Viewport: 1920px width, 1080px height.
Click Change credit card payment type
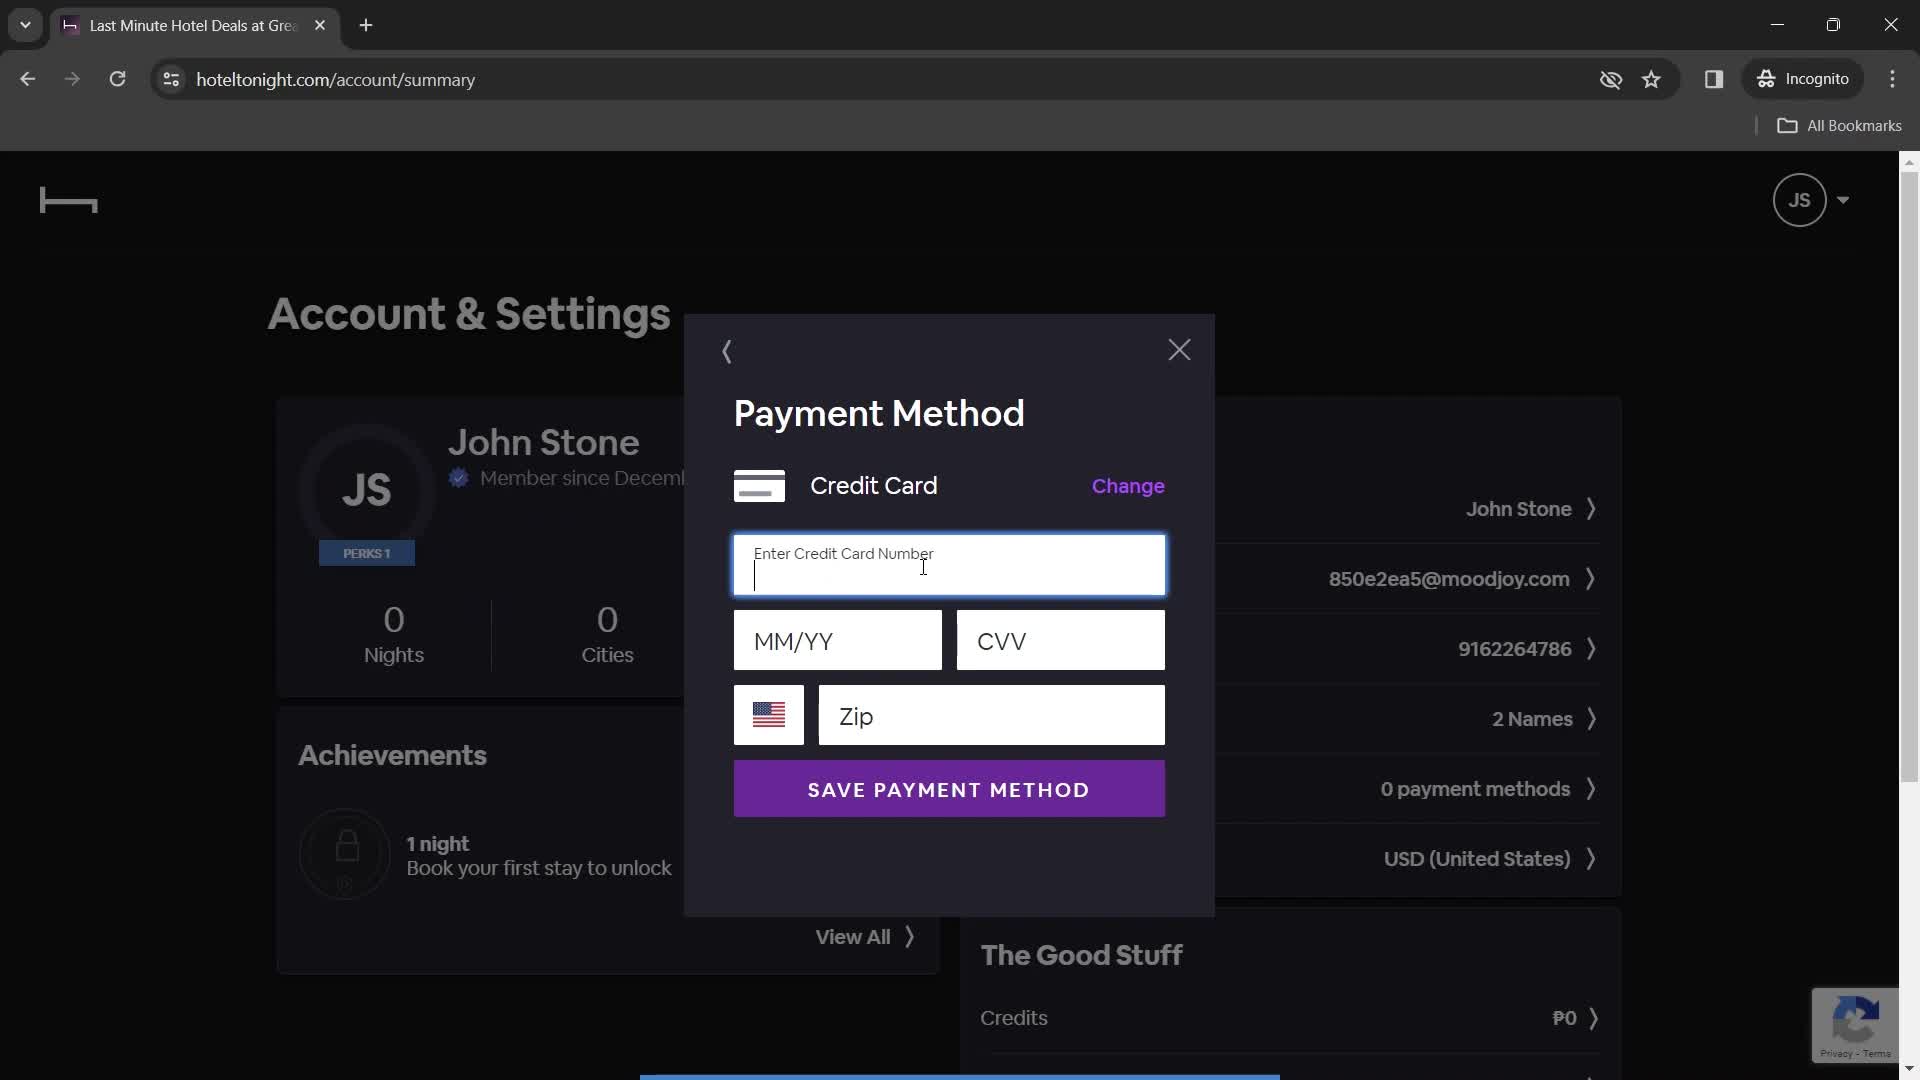(x=1127, y=485)
